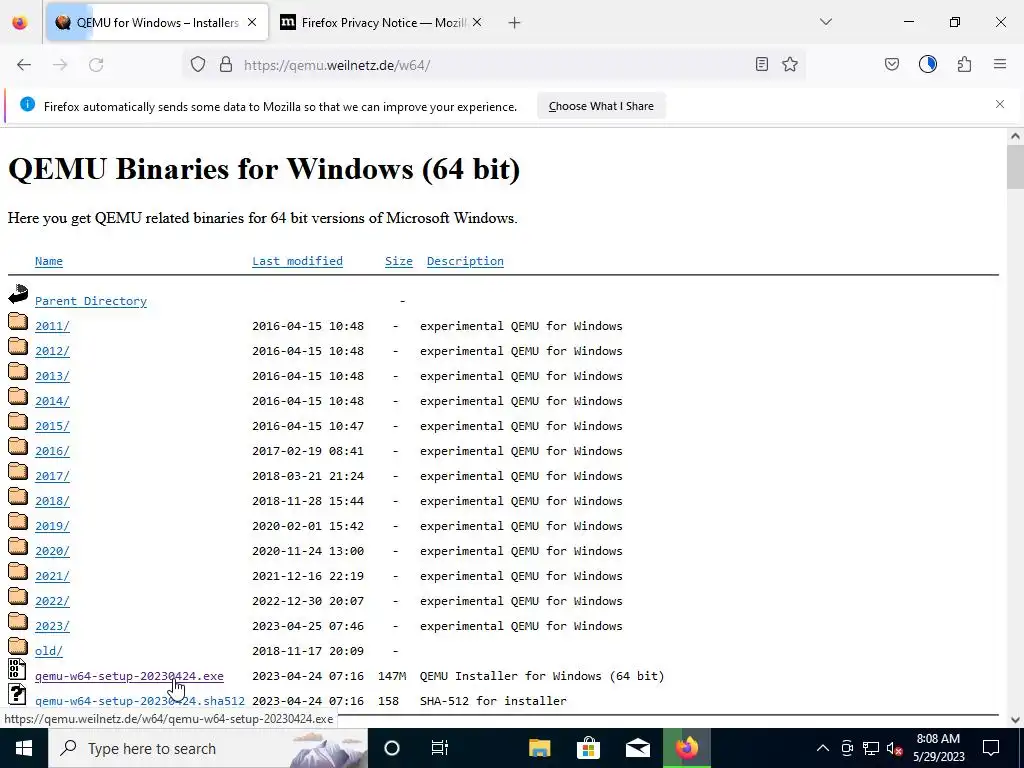Switch to Firefox Privacy Notice tab

click(x=381, y=23)
